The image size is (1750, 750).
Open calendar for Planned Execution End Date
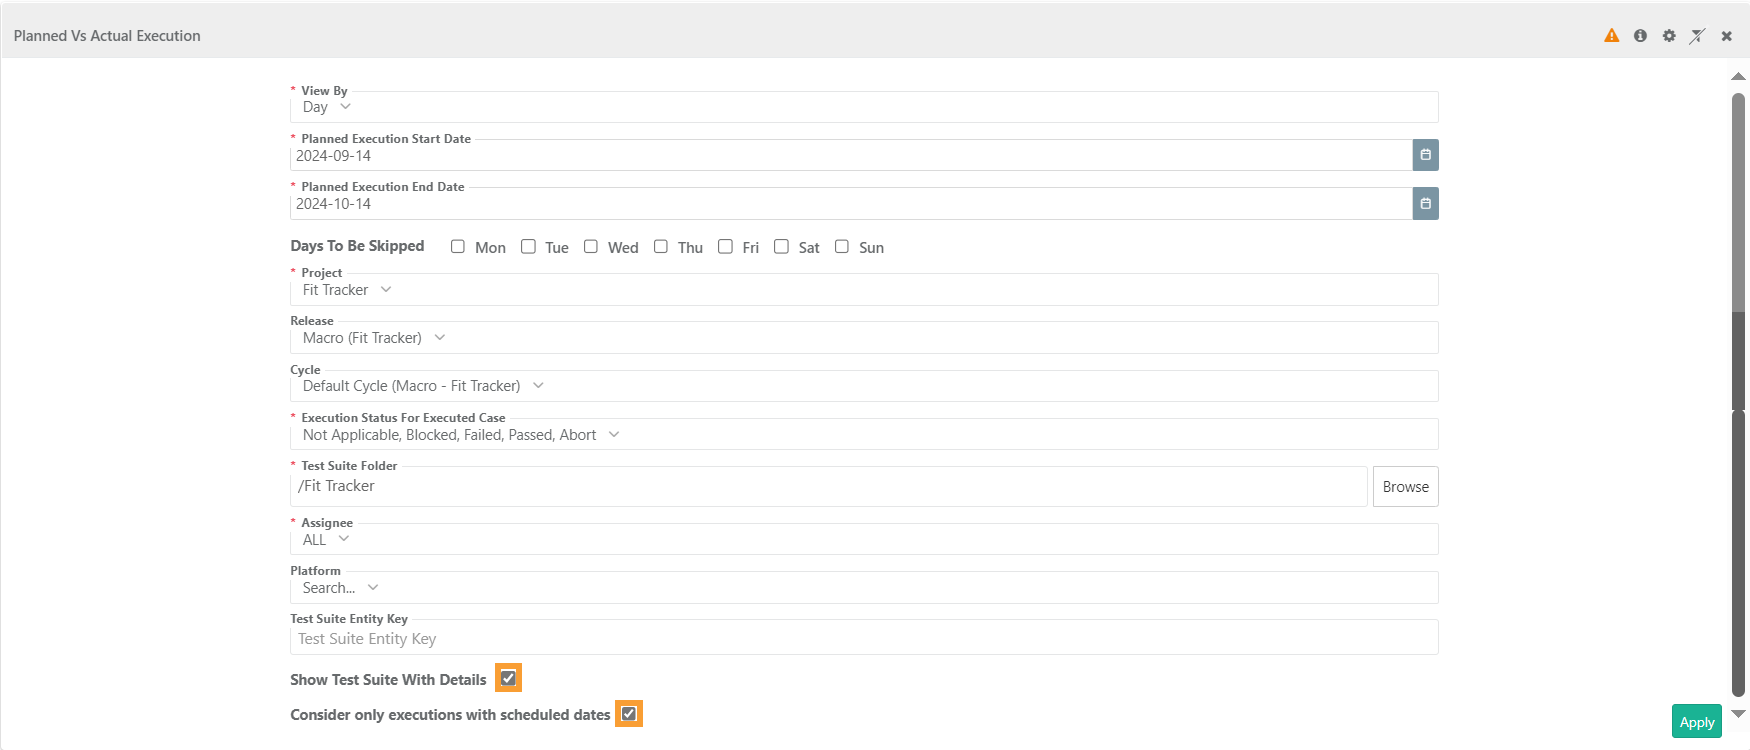pyautogui.click(x=1425, y=204)
